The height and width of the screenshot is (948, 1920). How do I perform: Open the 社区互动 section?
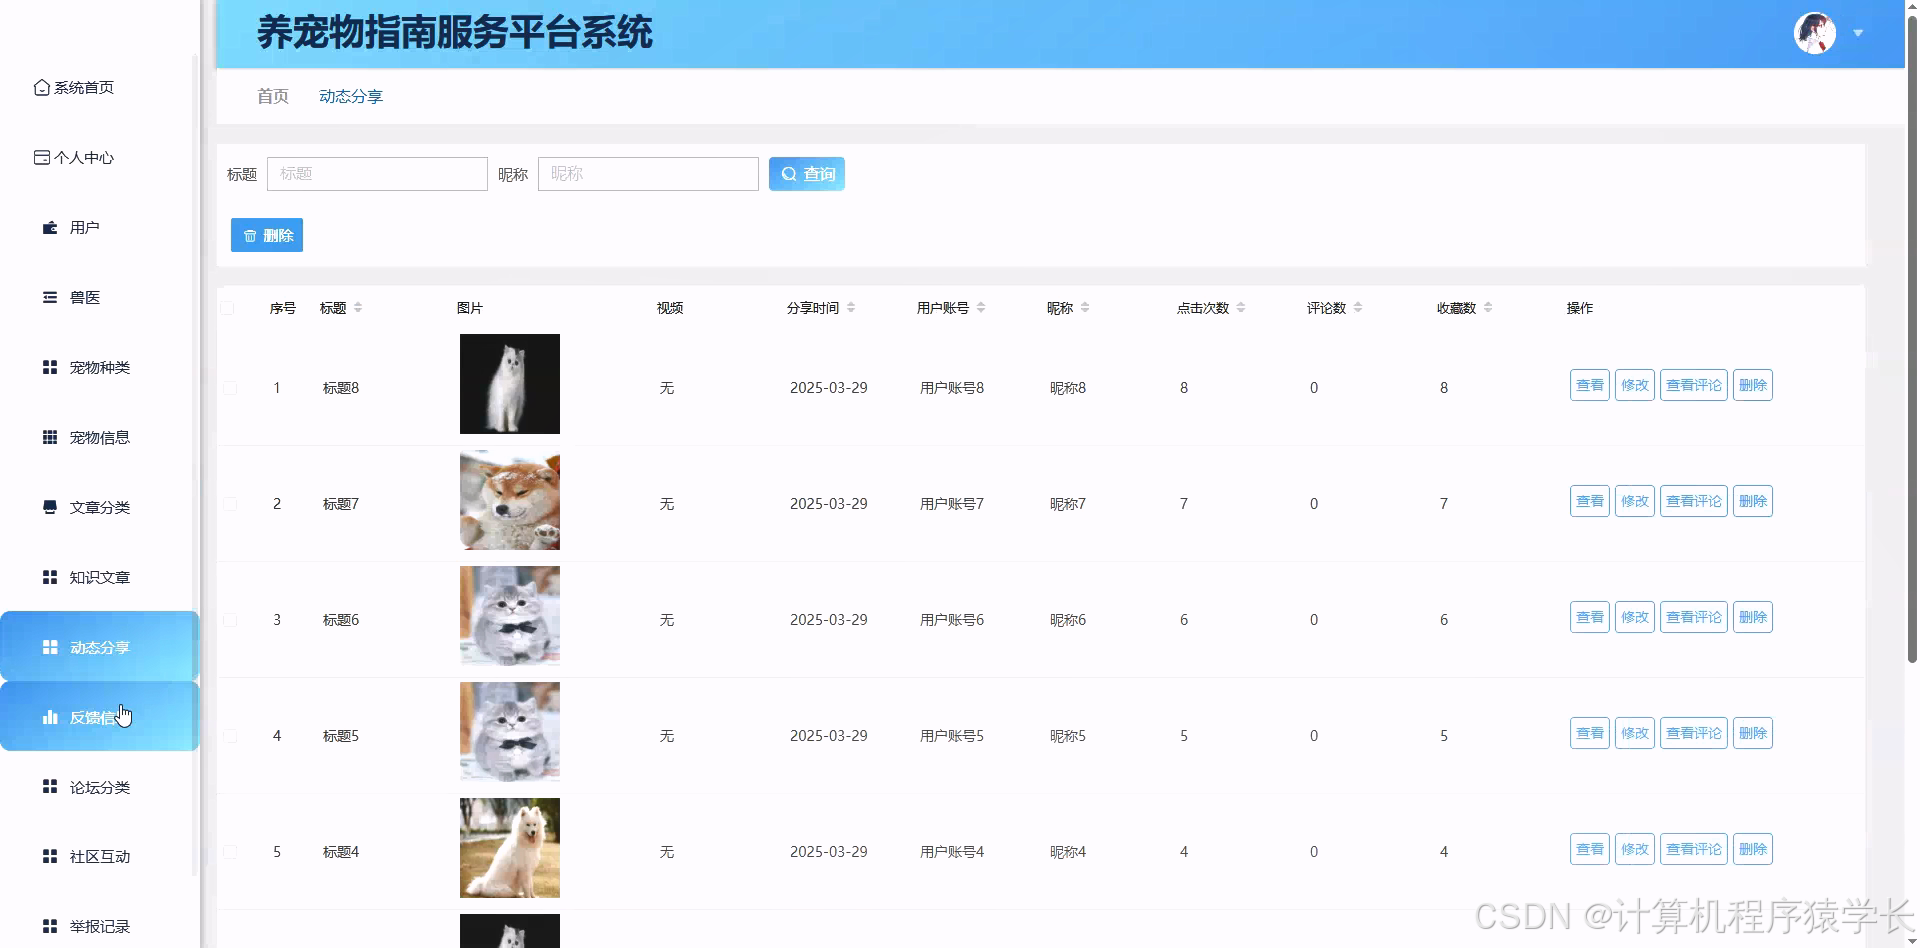(99, 856)
